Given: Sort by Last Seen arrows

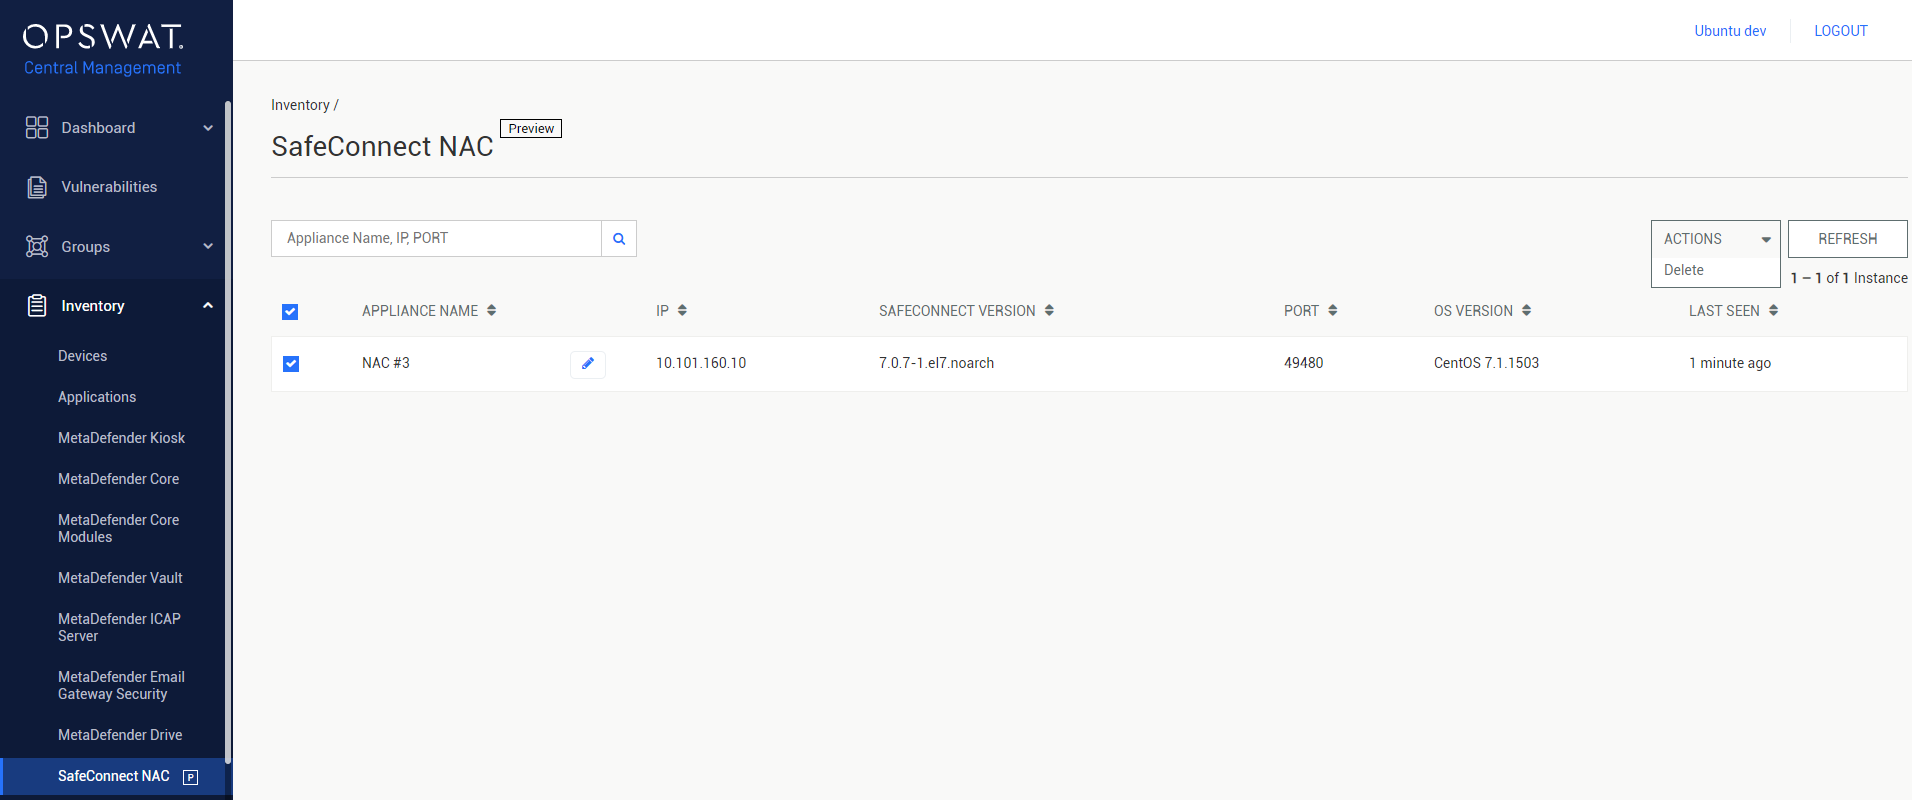Looking at the screenshot, I should coord(1773,311).
